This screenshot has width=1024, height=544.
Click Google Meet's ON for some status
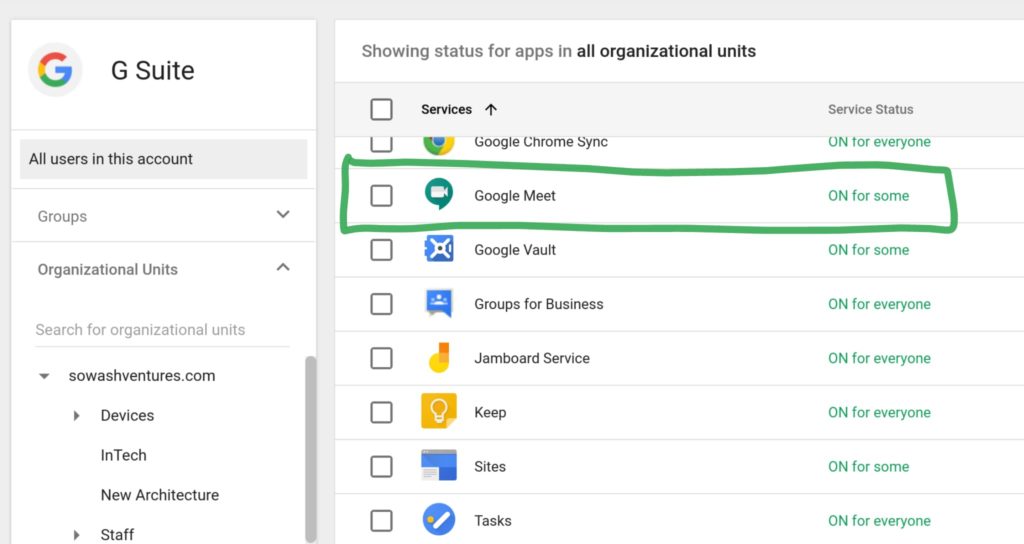(869, 196)
